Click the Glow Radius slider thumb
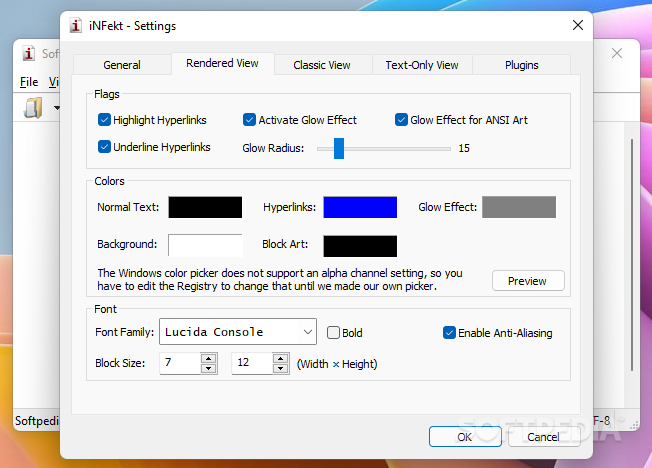Viewport: 652px width, 468px height. pos(339,149)
